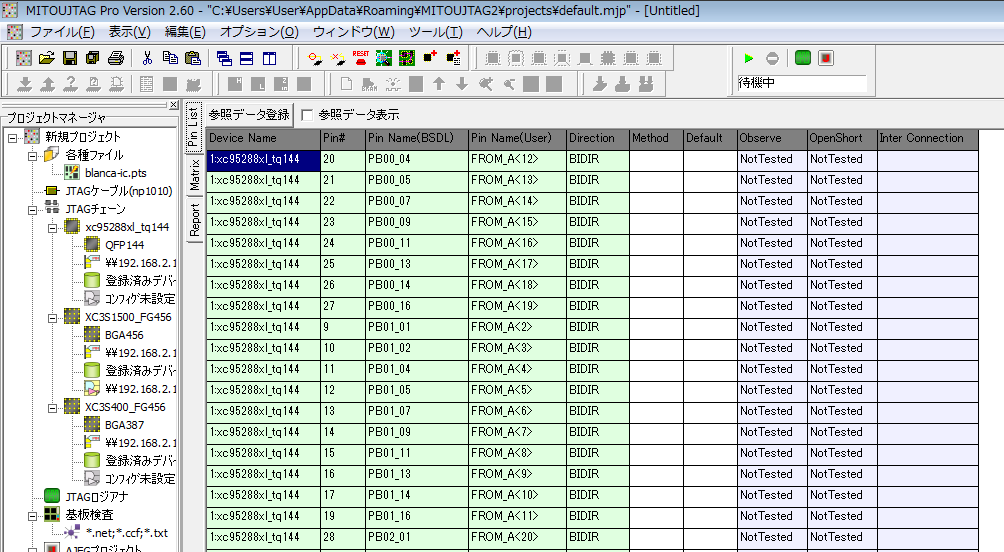This screenshot has height=552, width=1004.
Task: Click the cascade windows toolbar icon
Action: tap(224, 58)
